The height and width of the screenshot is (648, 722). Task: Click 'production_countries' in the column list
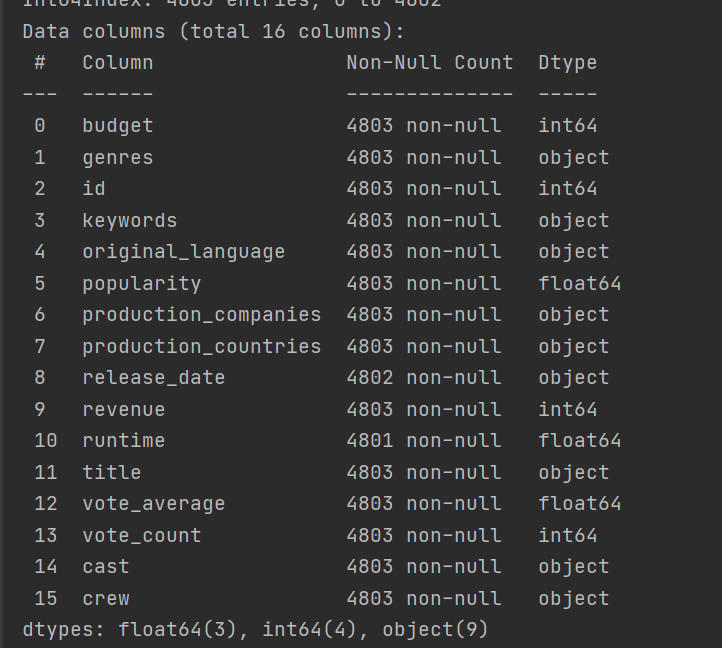coord(202,347)
